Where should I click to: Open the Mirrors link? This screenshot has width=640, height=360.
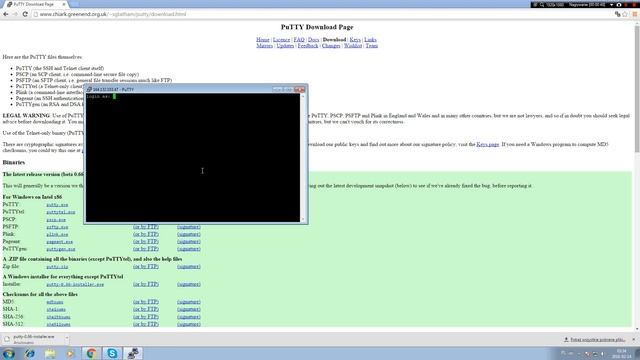click(x=264, y=46)
